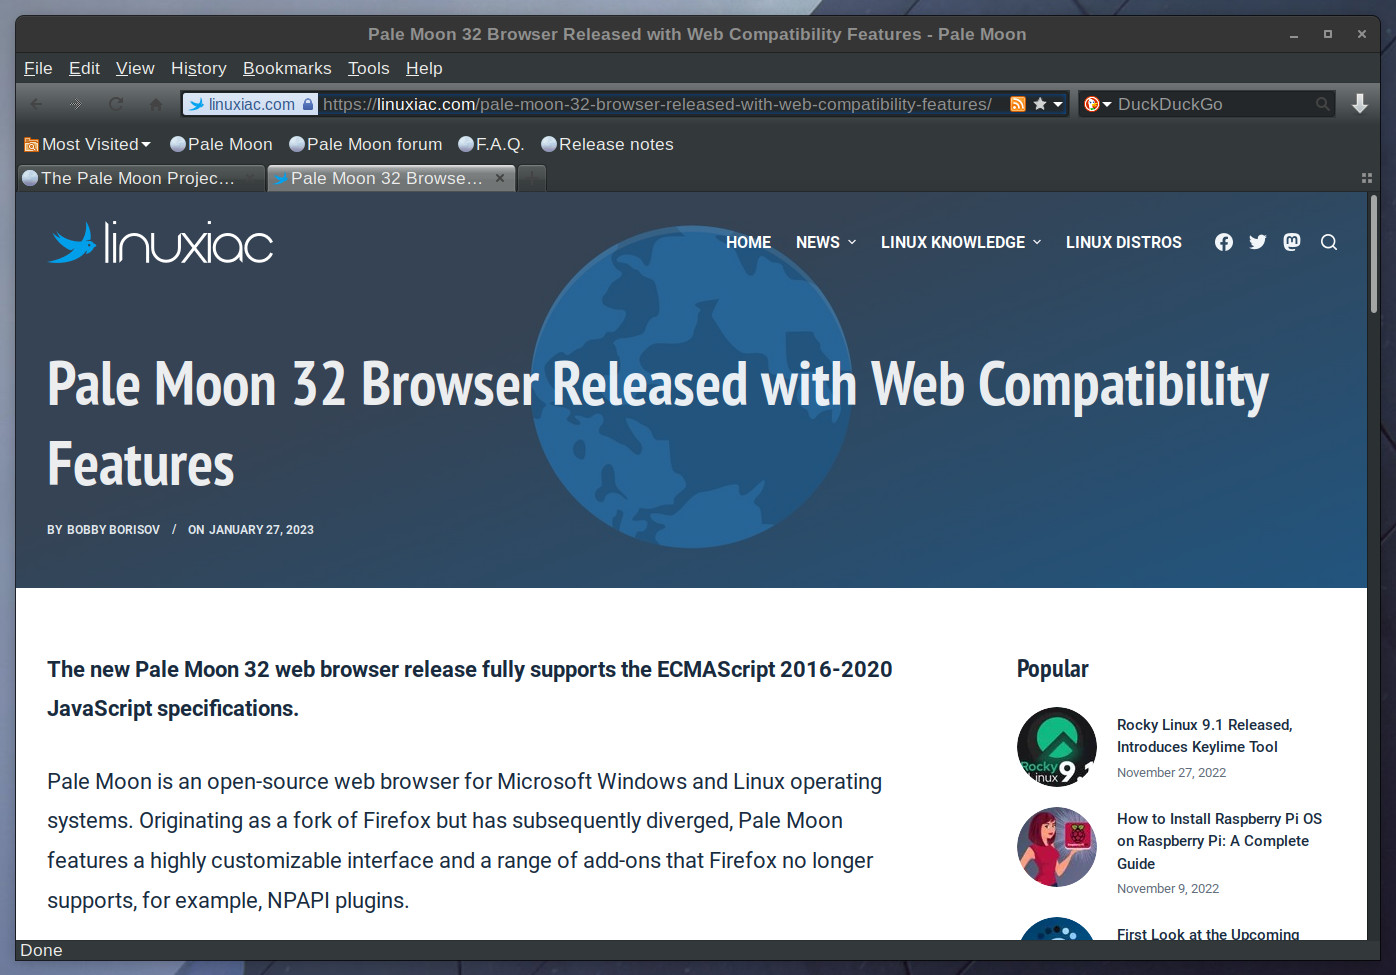Click the search magnifier in search box
The image size is (1396, 975).
coord(1323,104)
